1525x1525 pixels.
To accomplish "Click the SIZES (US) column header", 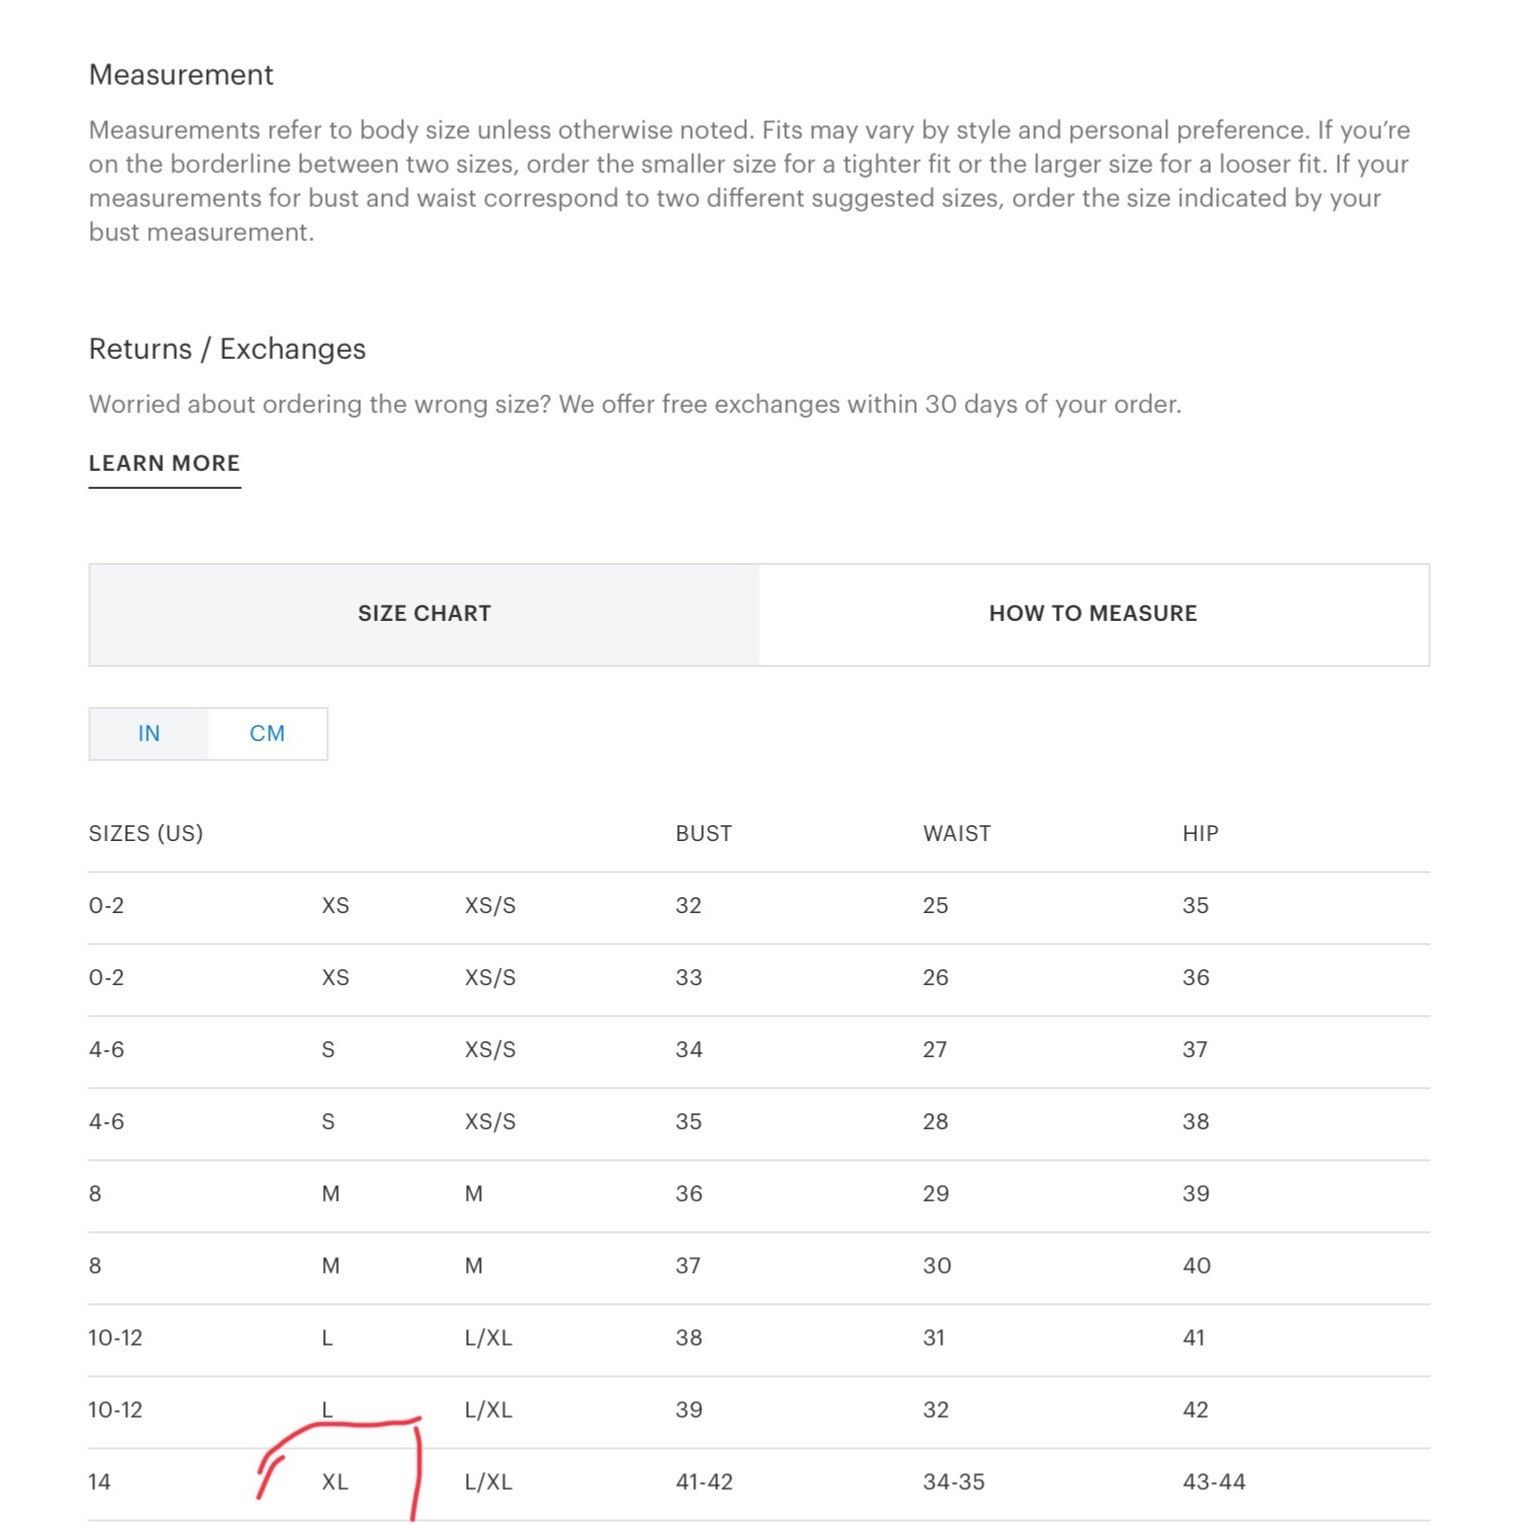I will point(146,834).
